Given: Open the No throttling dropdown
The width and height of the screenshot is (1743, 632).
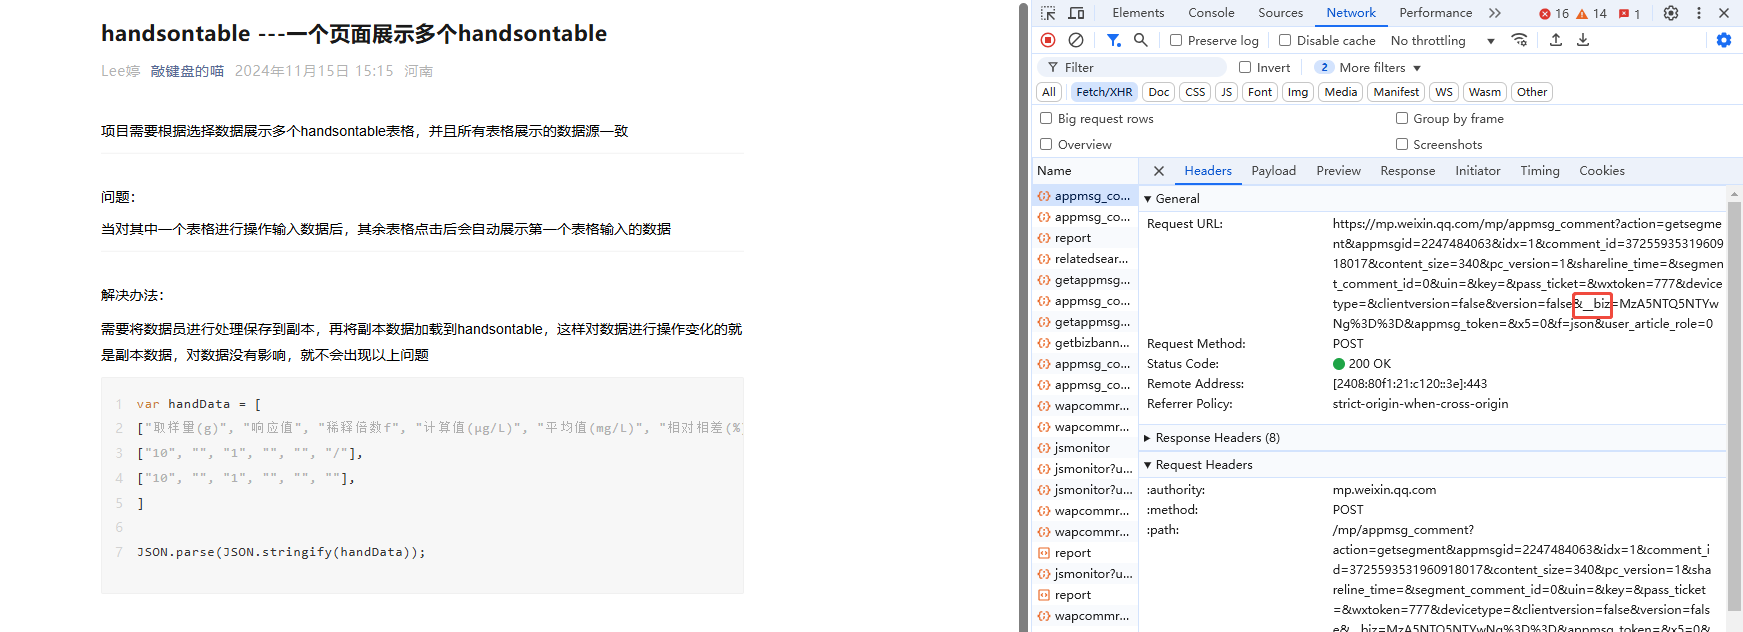Looking at the screenshot, I should (x=1442, y=40).
